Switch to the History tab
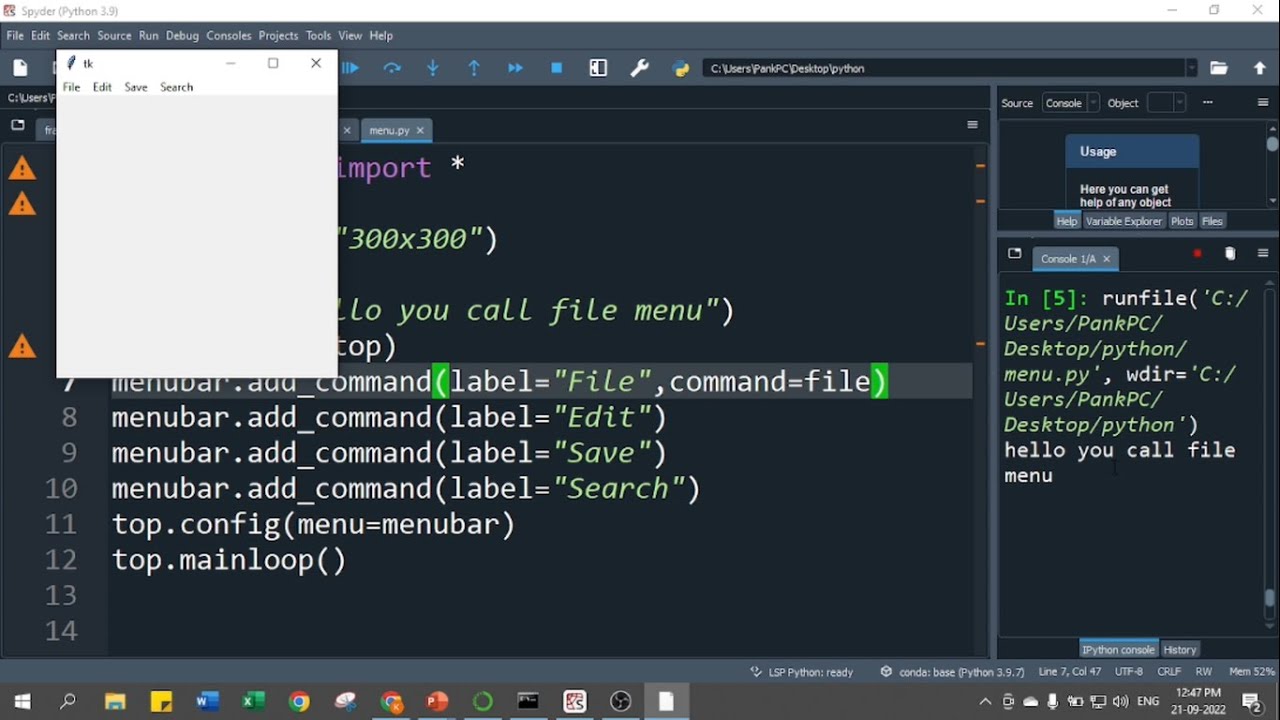The width and height of the screenshot is (1280, 720). point(1180,649)
